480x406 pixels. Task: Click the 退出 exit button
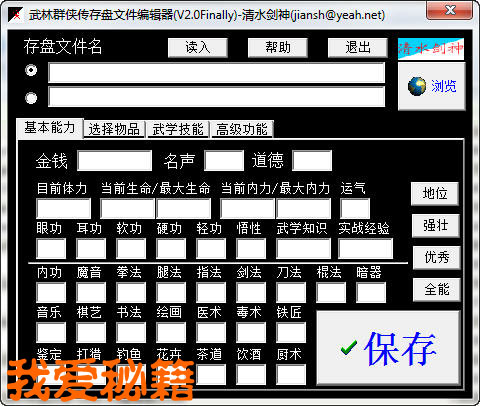358,47
